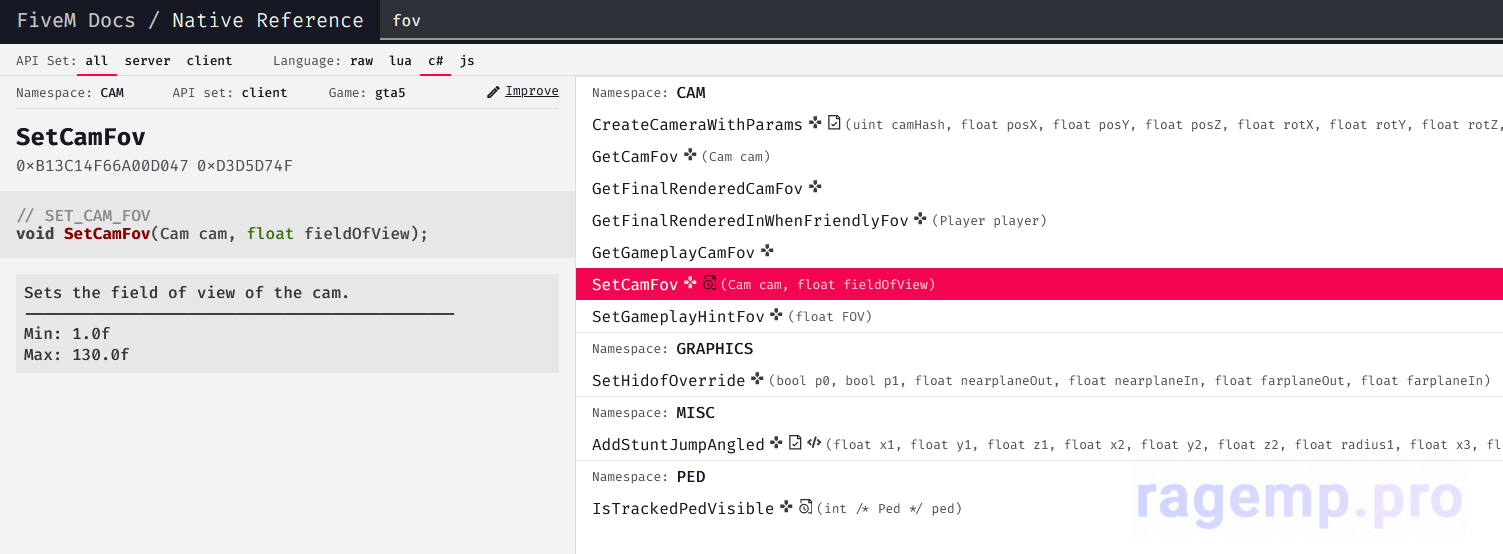Screen dimensions: 1503x554
Task: Click gamepad icon beside SetHidofOverride
Action: [x=757, y=379]
